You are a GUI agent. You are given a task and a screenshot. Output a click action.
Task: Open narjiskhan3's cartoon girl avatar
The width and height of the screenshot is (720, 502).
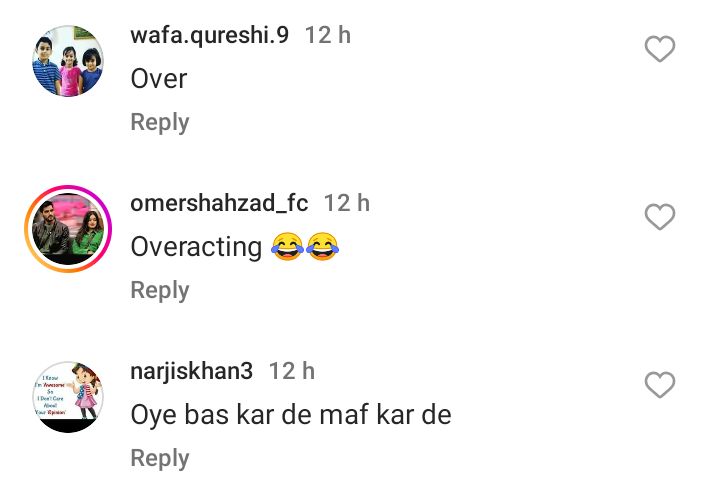[x=68, y=397]
